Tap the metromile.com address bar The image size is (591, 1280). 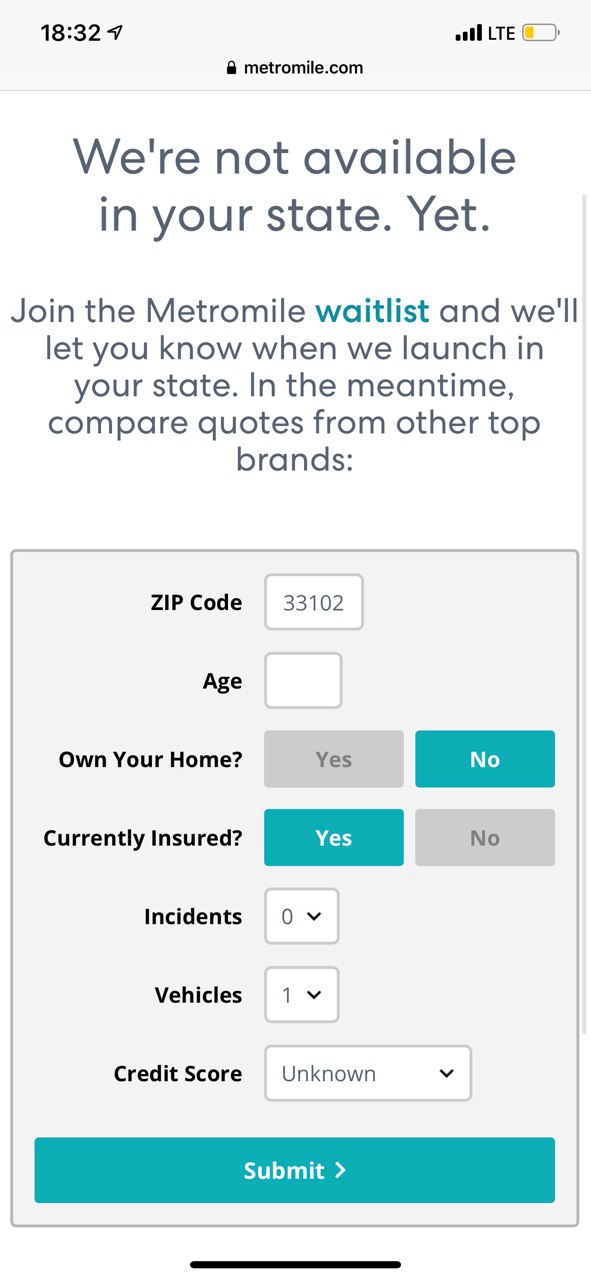click(x=295, y=68)
